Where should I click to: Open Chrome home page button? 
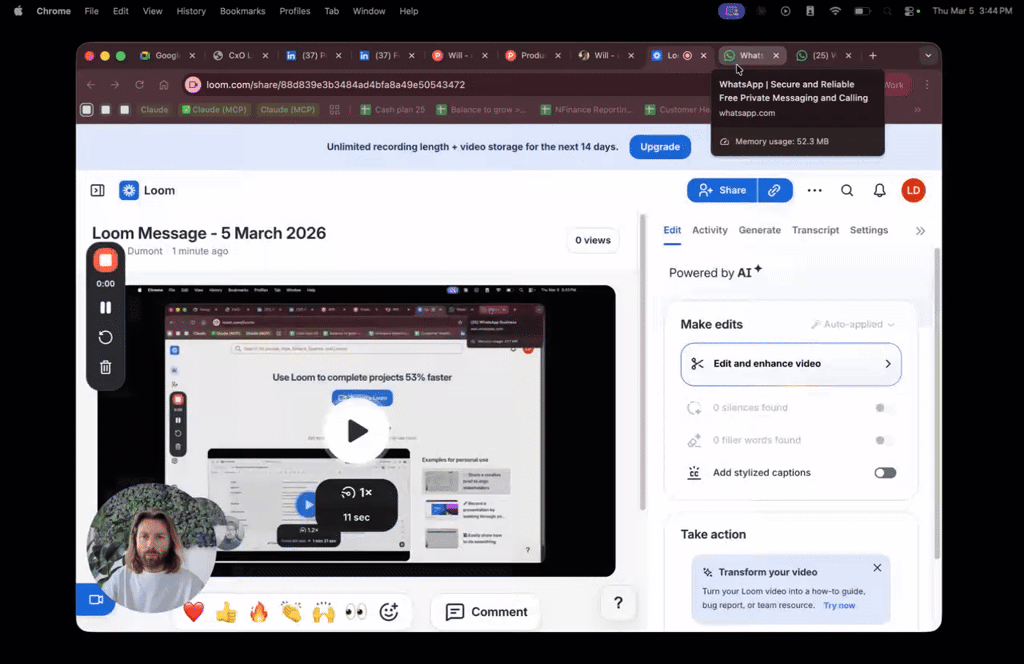pos(163,85)
